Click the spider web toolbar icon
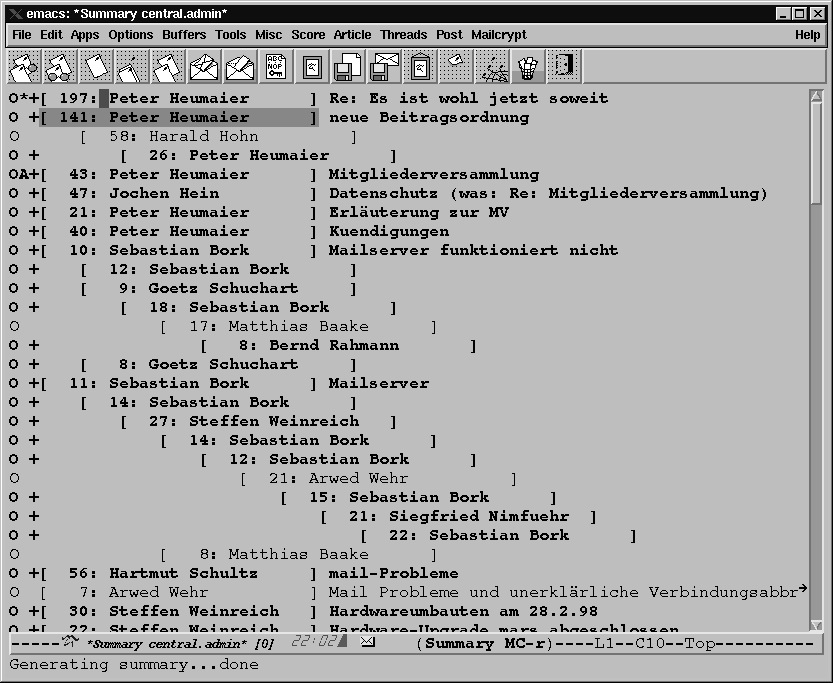The width and height of the screenshot is (833, 683). [491, 66]
